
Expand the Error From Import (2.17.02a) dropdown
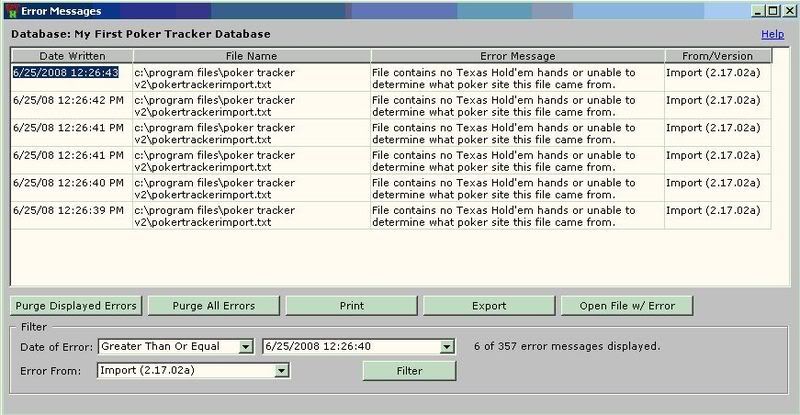click(282, 370)
